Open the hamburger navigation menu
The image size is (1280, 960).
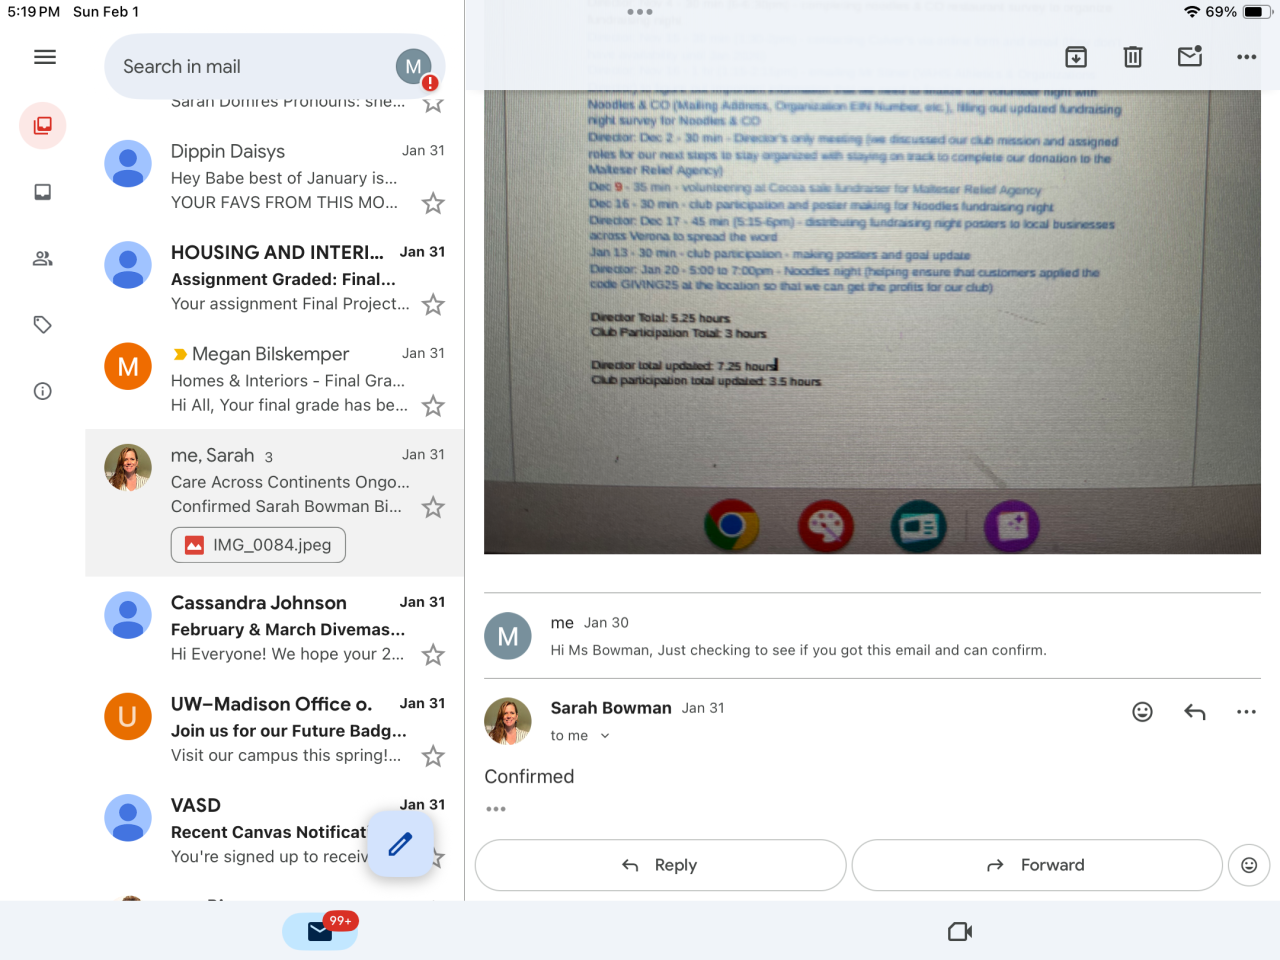point(45,57)
